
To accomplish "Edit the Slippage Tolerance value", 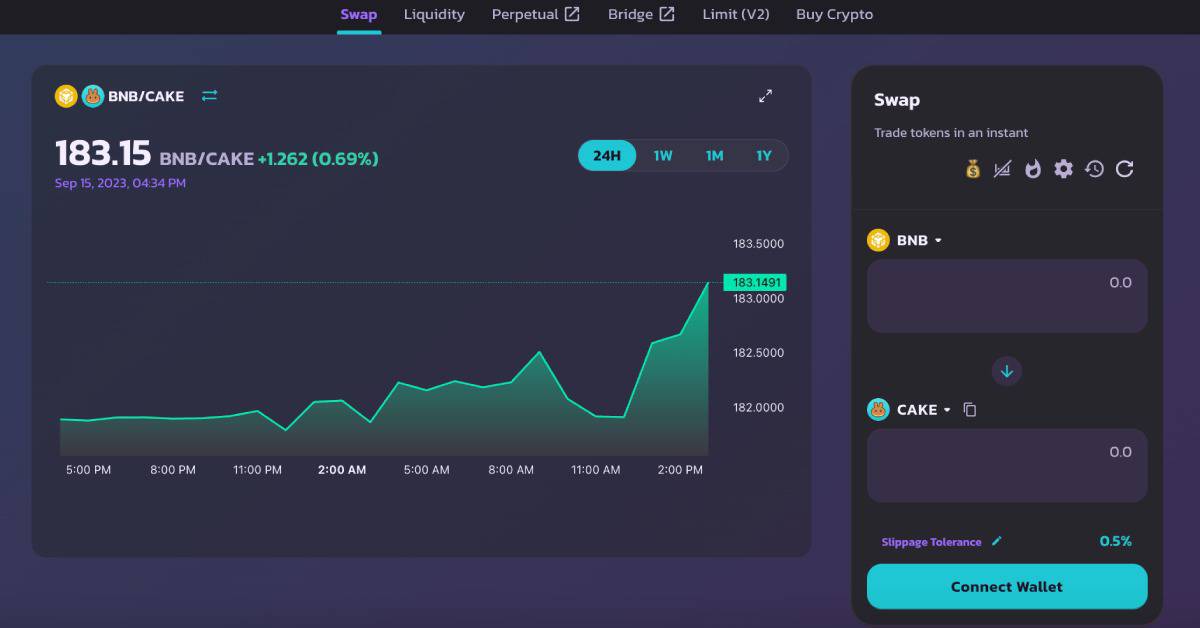I will [x=996, y=541].
